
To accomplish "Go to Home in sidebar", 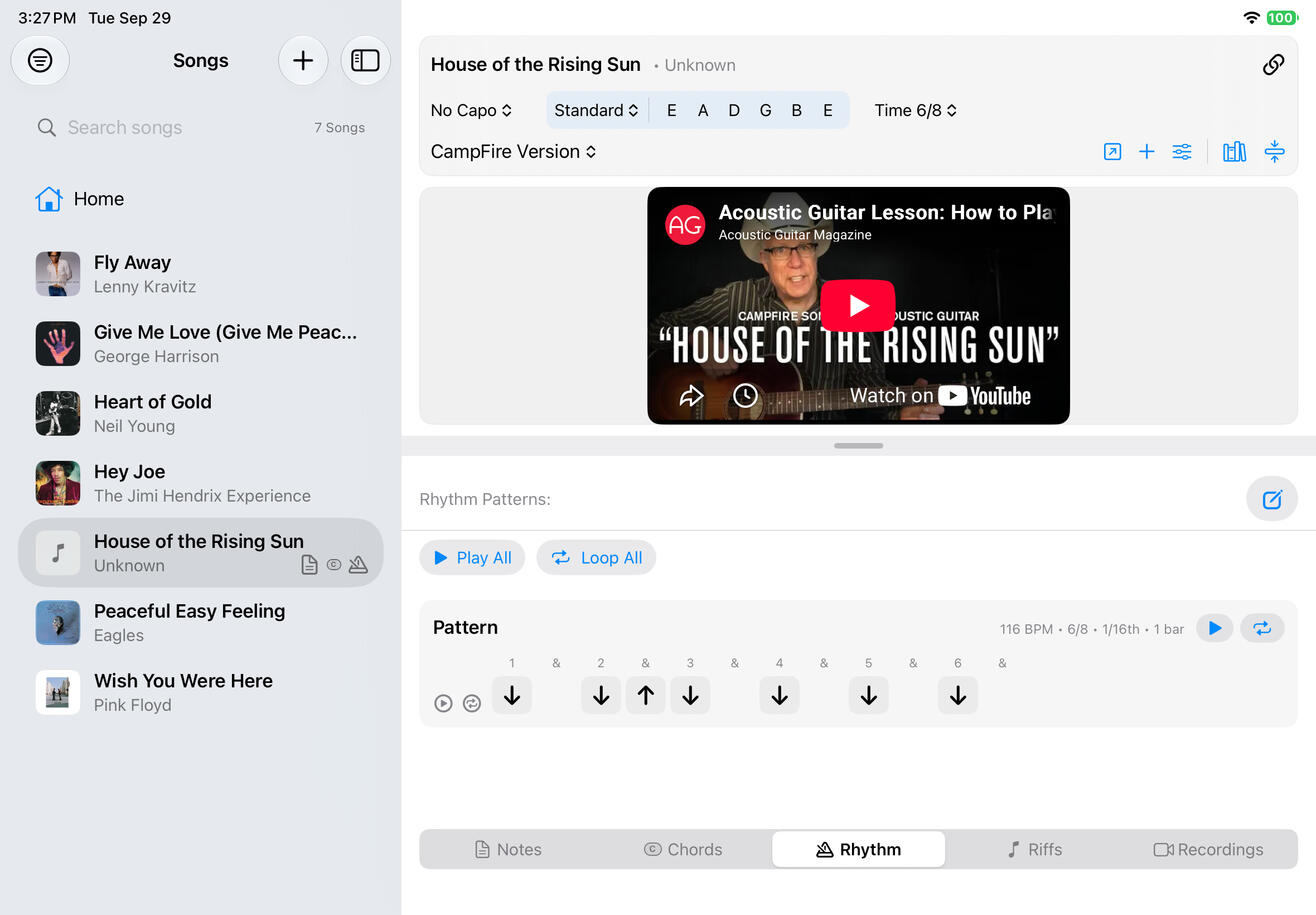I will click(80, 199).
